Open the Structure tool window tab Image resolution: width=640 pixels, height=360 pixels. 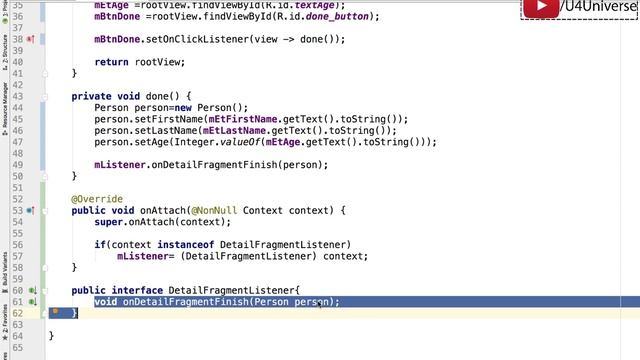click(4, 52)
